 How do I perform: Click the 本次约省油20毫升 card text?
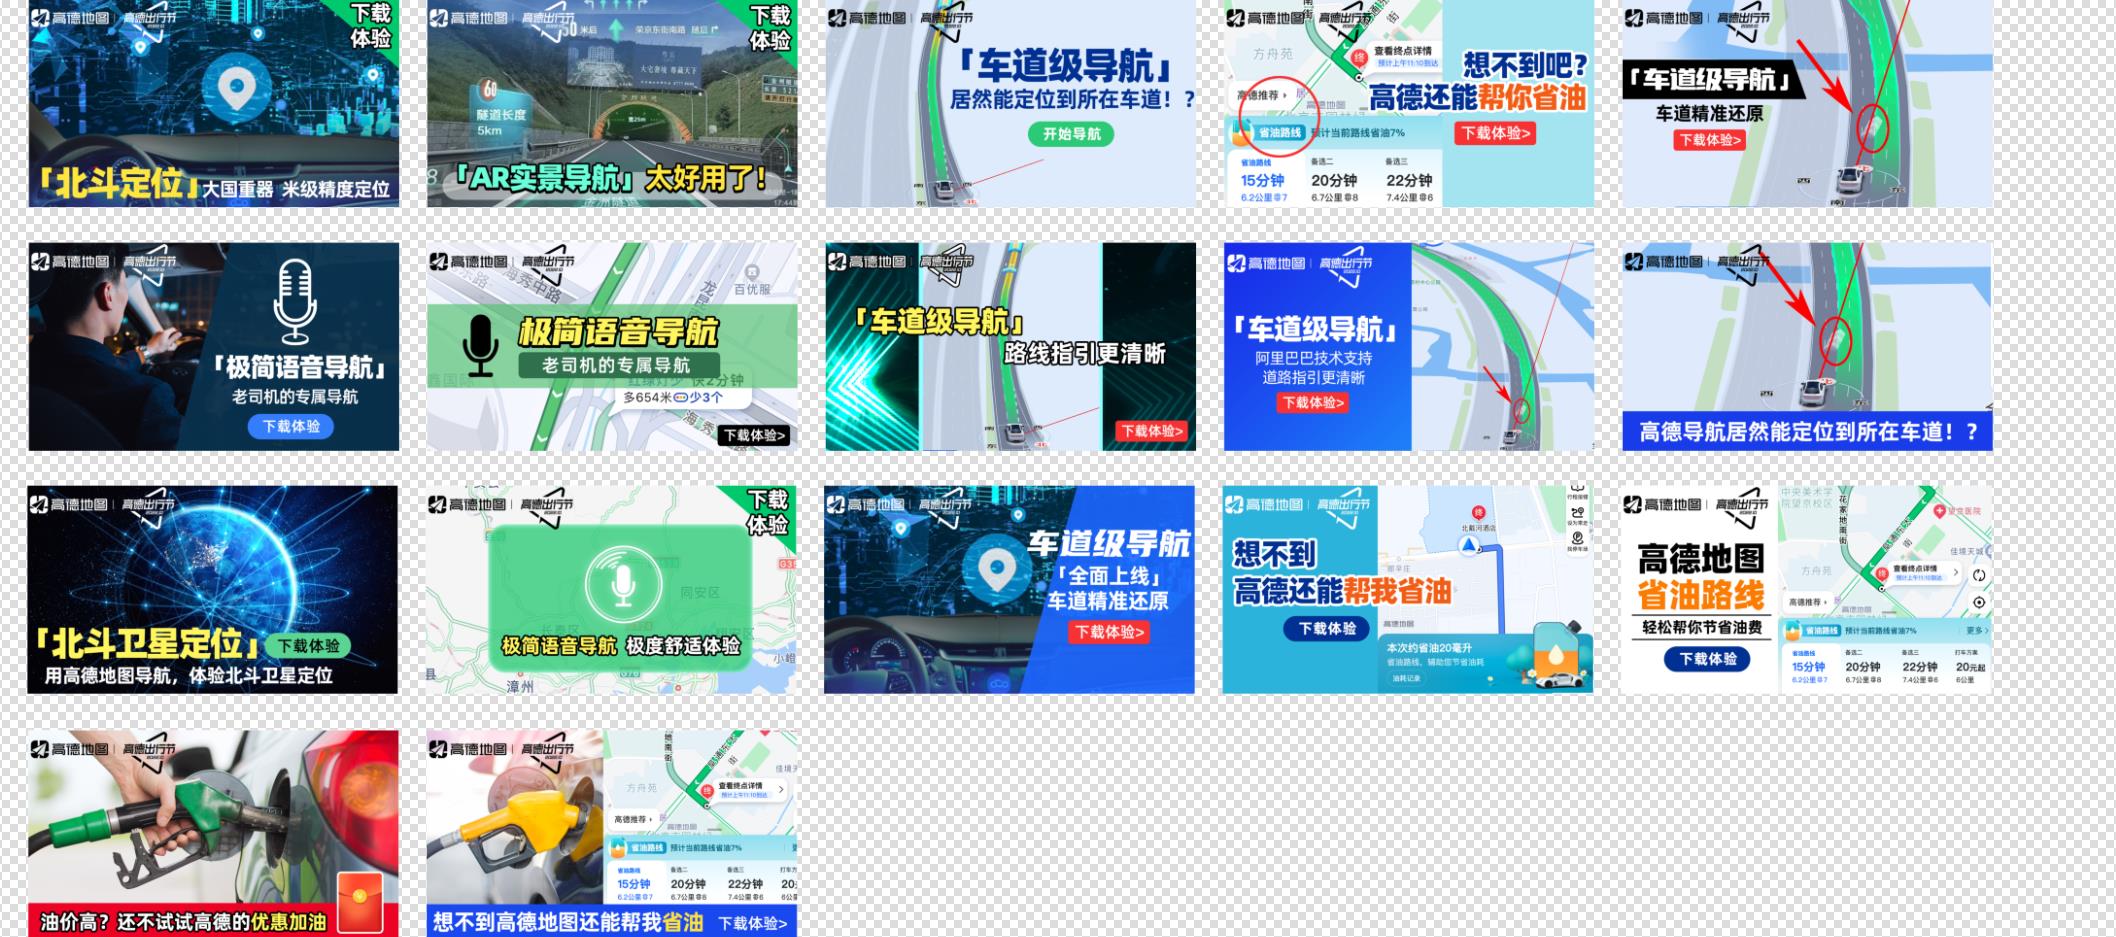(1429, 648)
